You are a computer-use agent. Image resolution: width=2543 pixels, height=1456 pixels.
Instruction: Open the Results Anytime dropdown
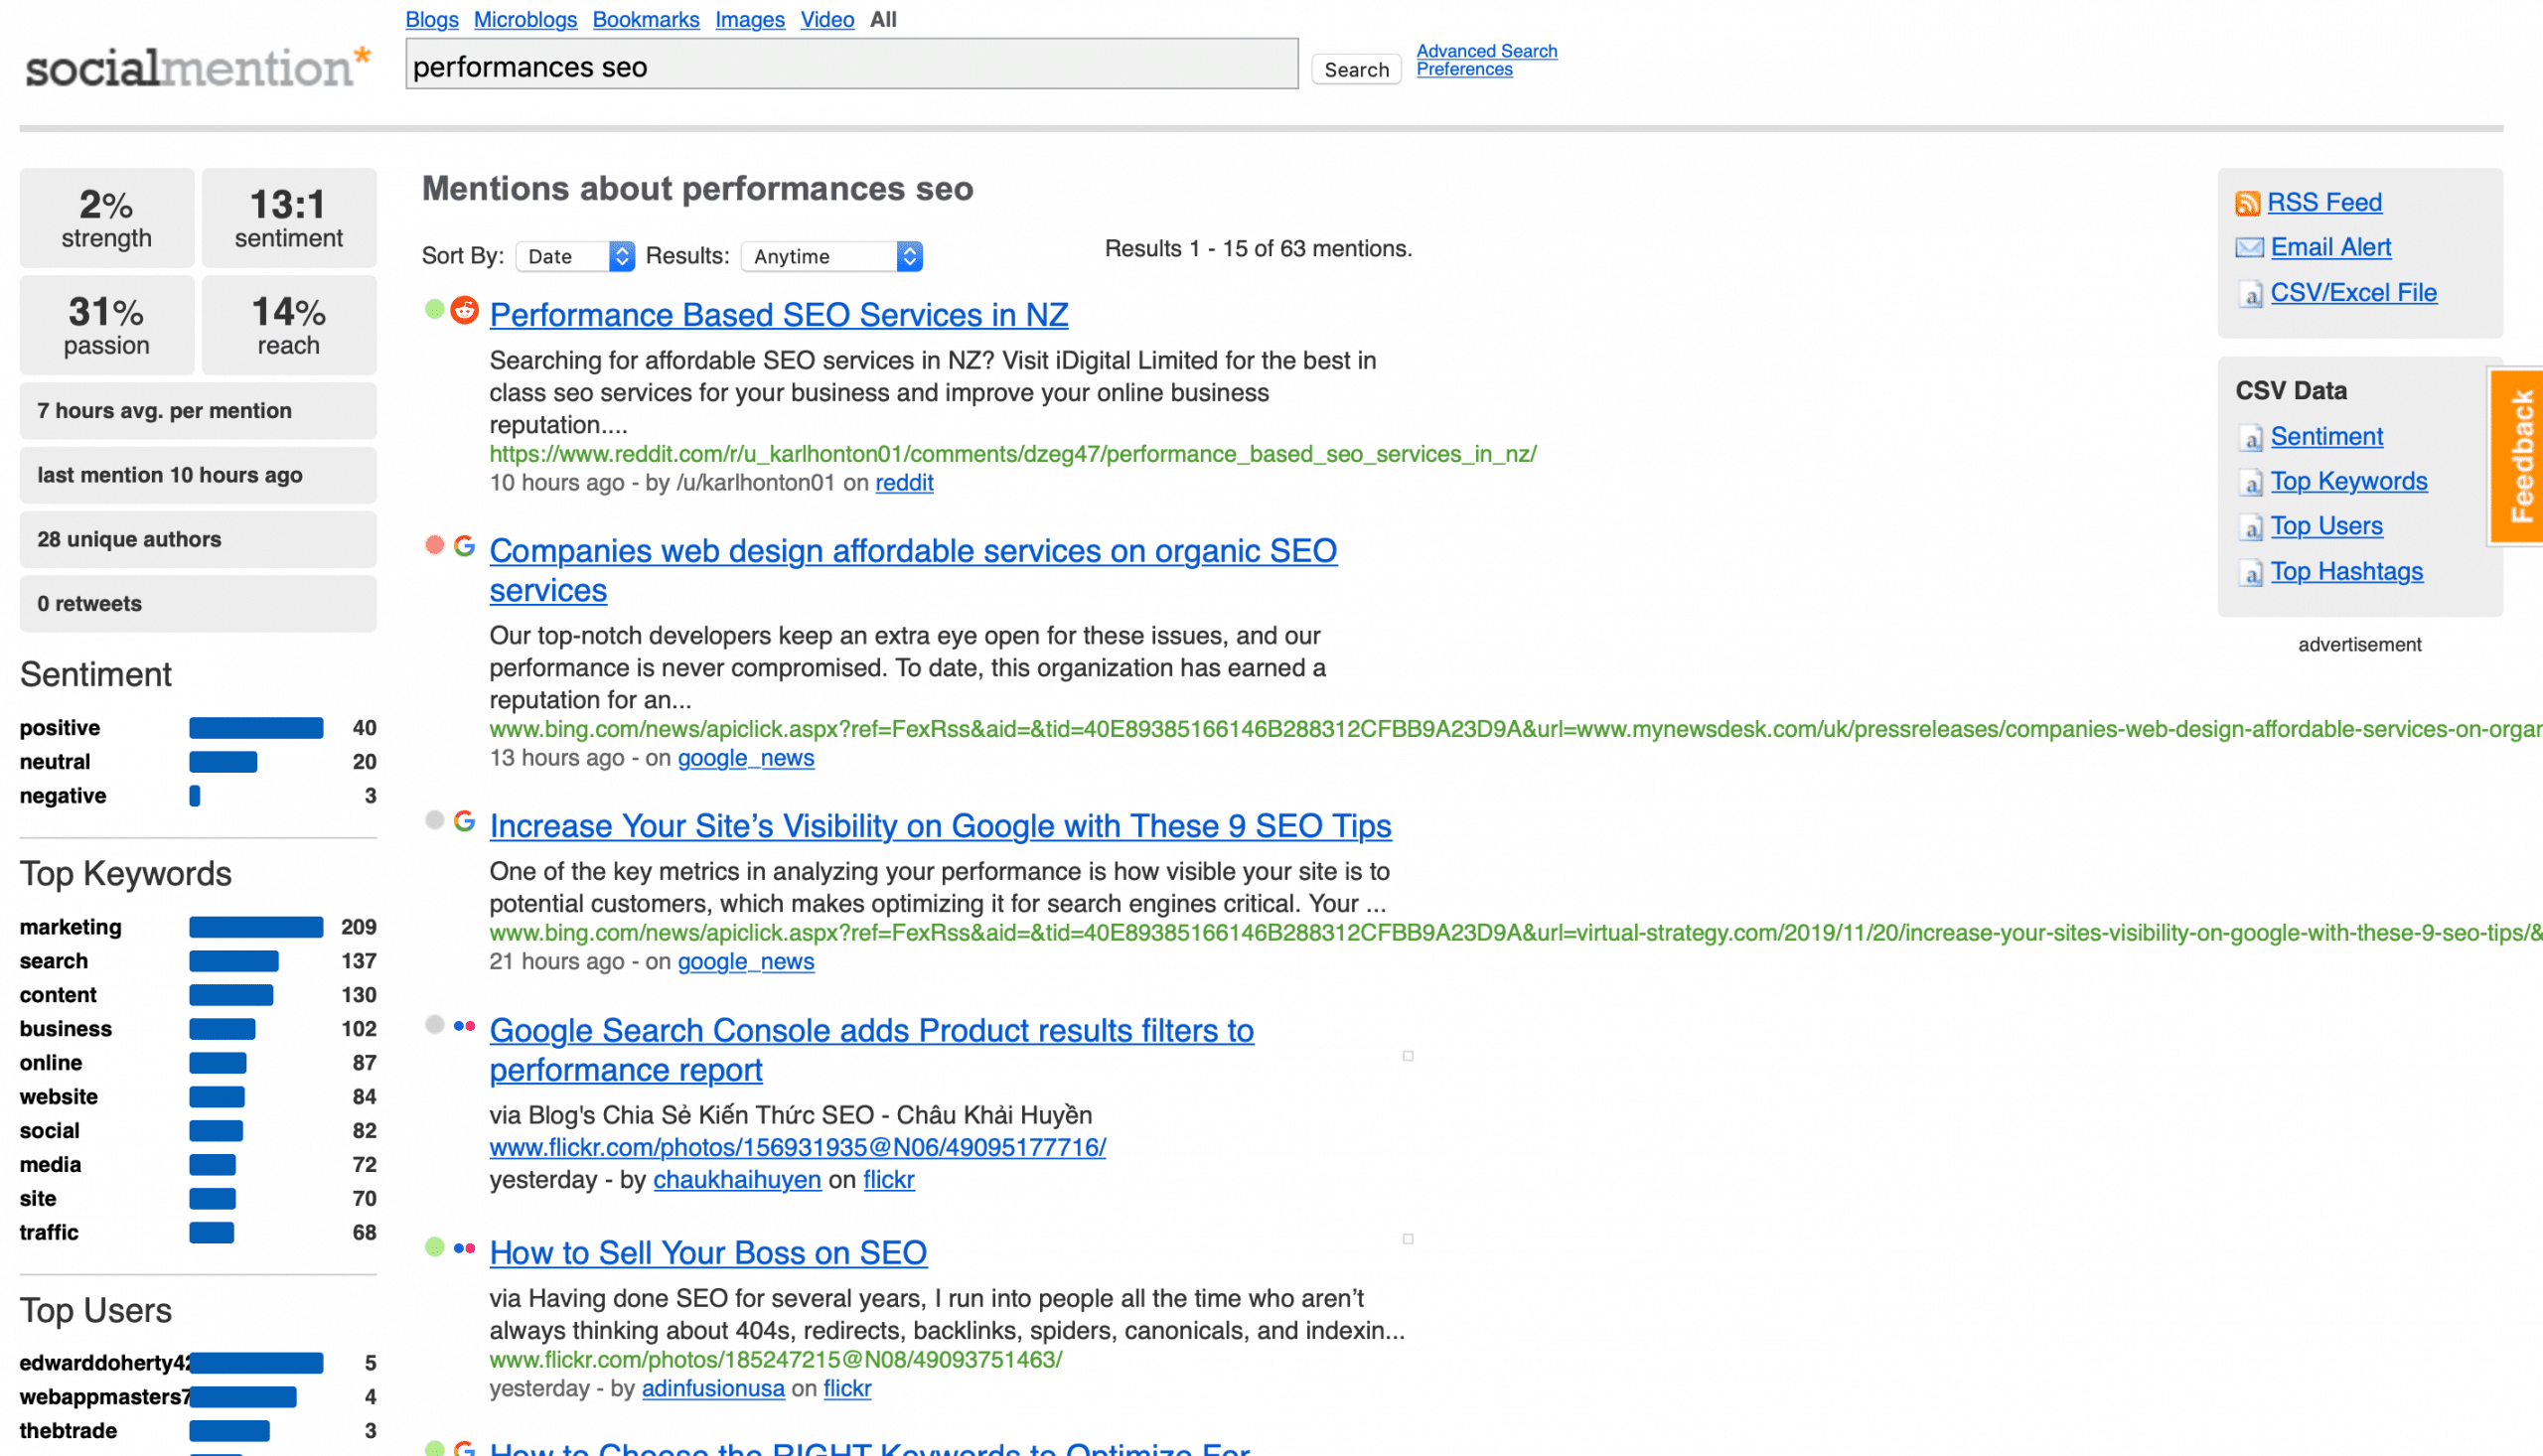pyautogui.click(x=831, y=256)
